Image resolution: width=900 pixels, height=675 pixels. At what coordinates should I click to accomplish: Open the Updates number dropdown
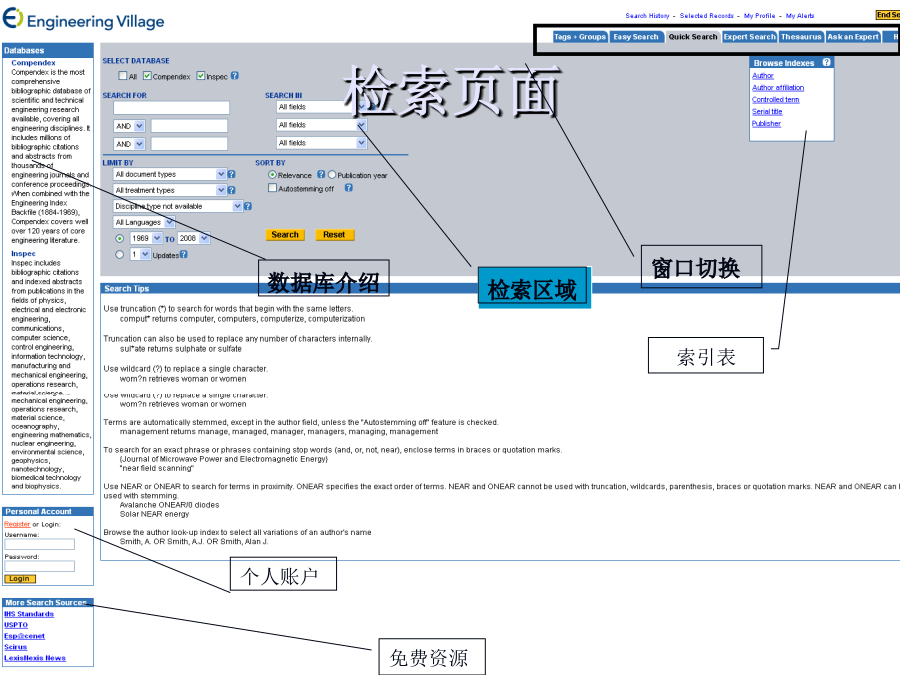140,254
